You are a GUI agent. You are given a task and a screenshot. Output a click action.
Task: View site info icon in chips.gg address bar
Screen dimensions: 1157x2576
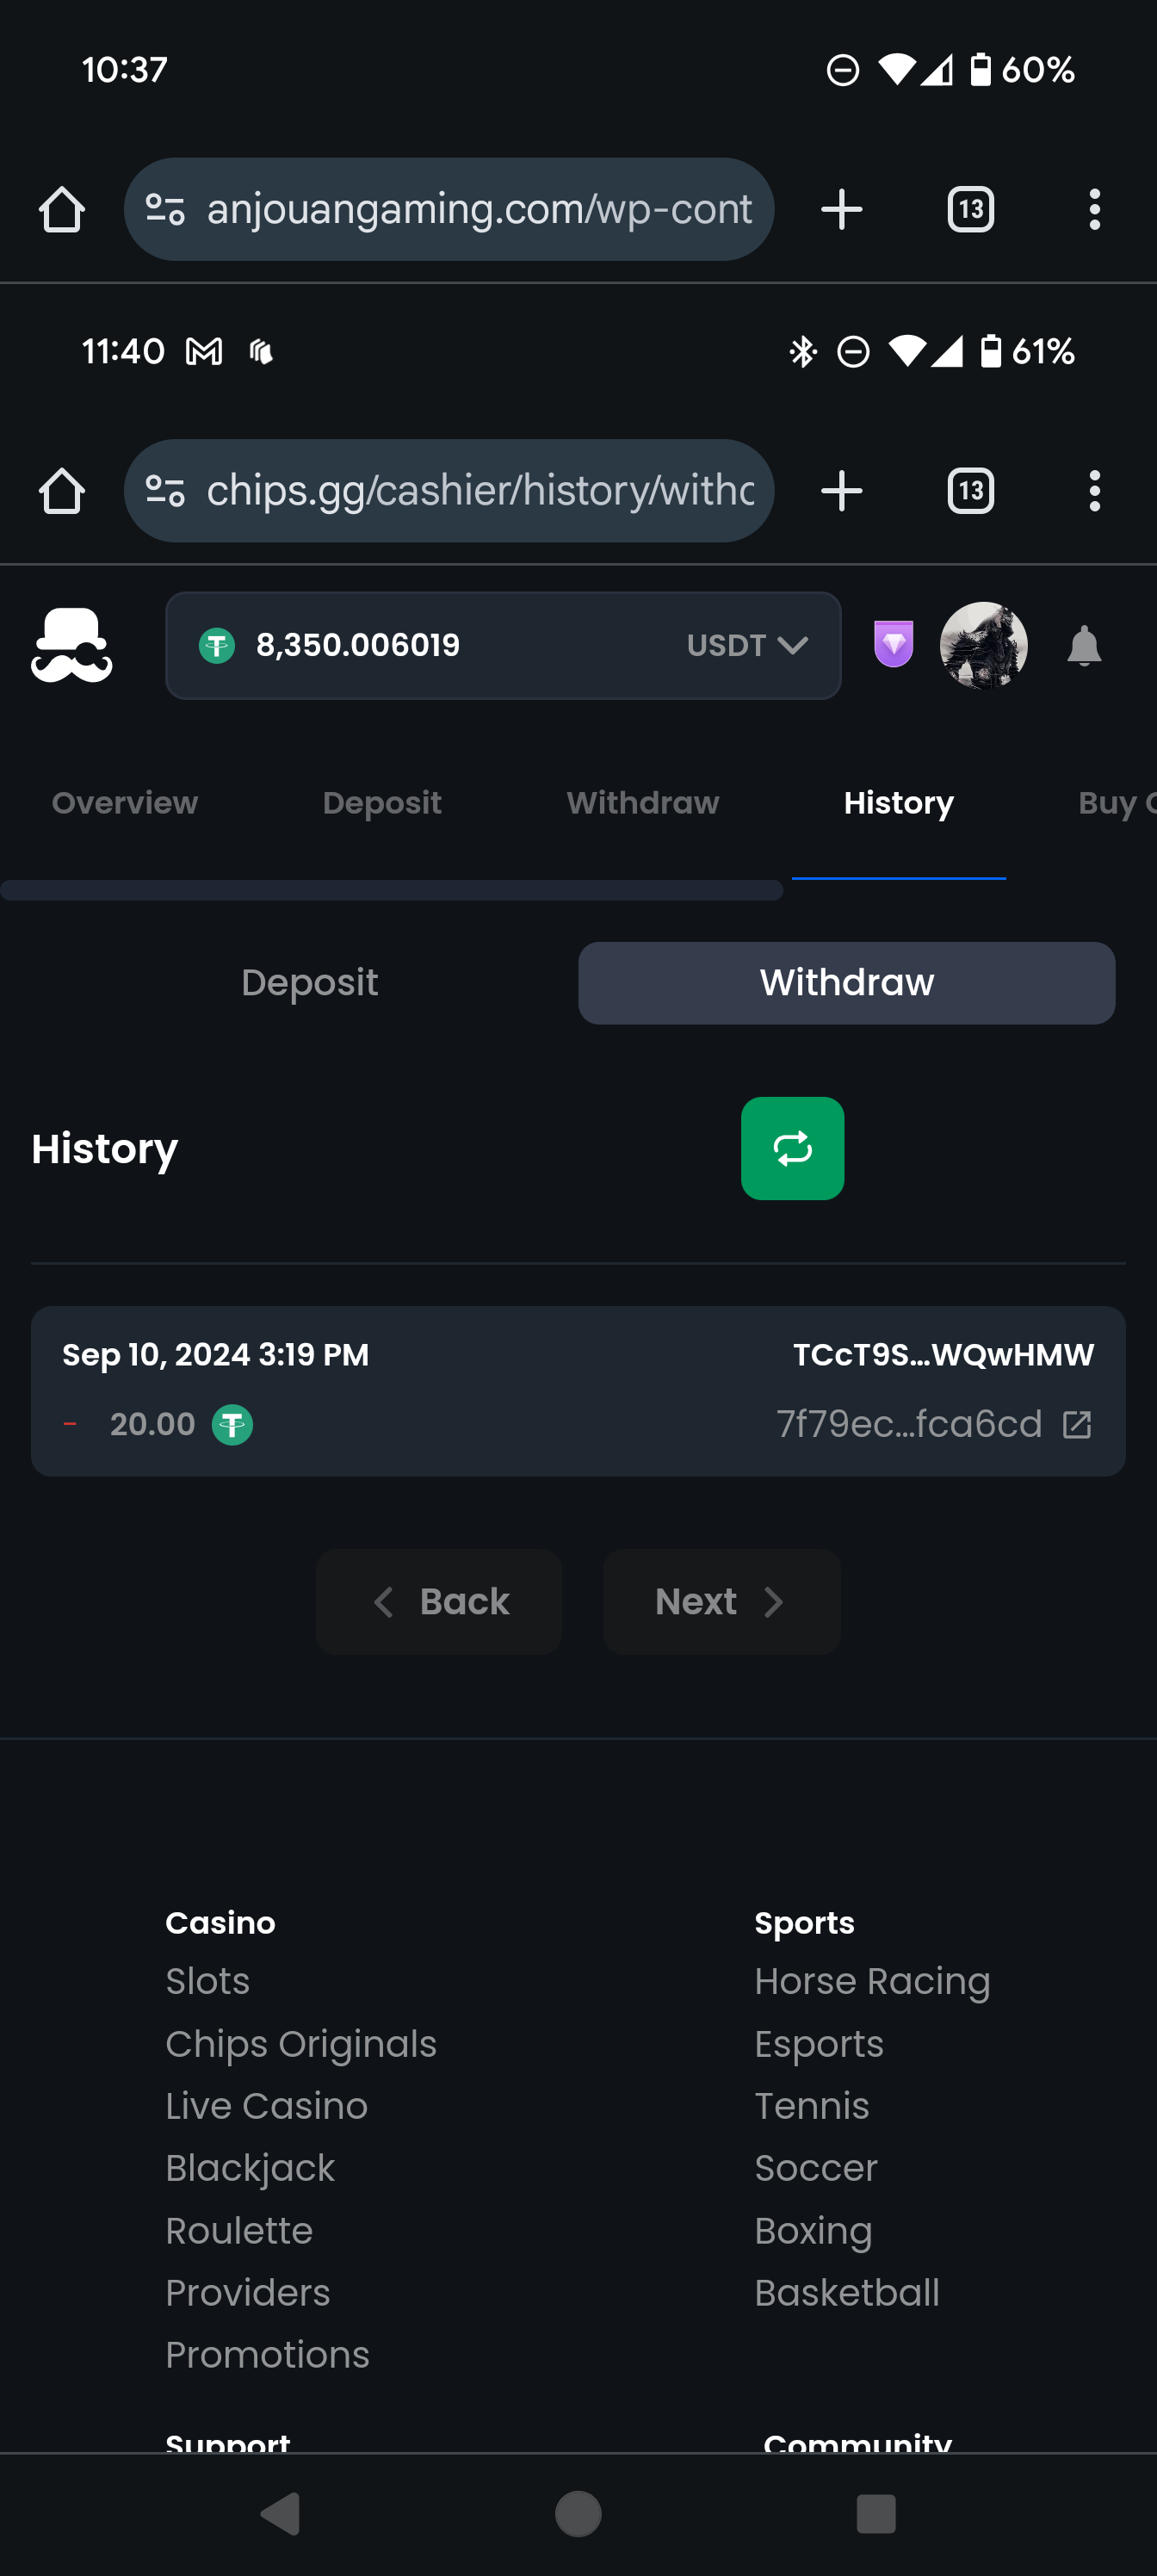tap(165, 491)
